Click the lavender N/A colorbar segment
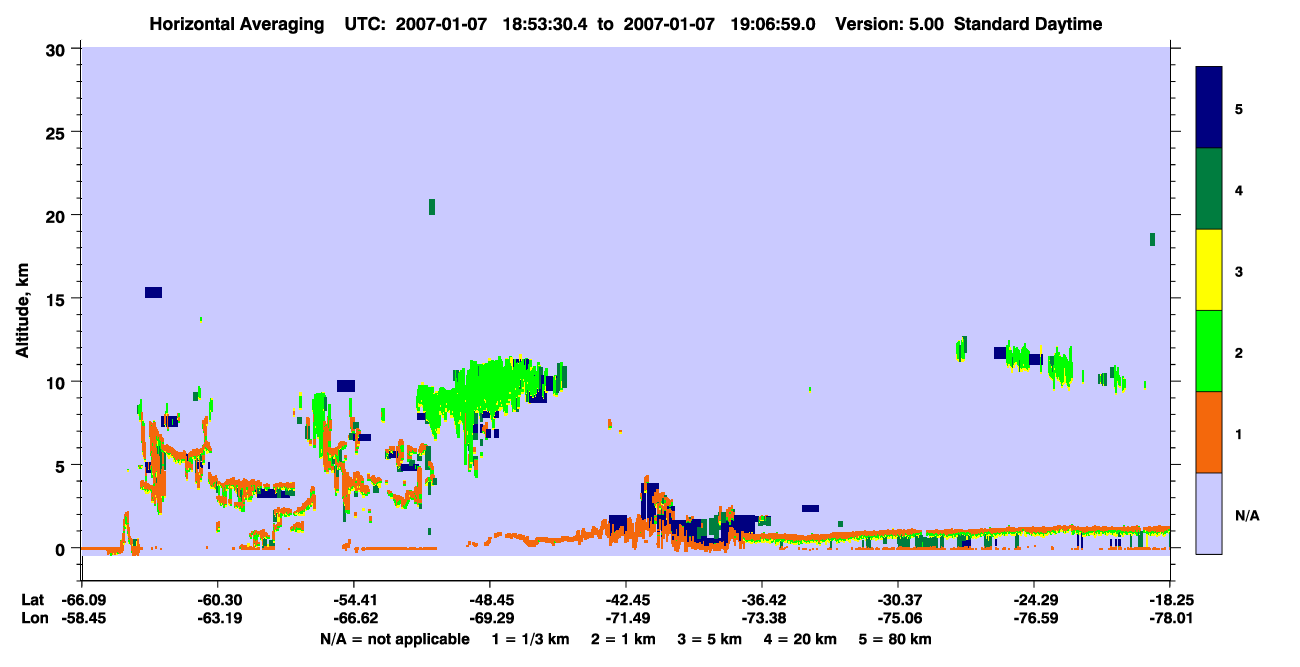 click(1209, 513)
